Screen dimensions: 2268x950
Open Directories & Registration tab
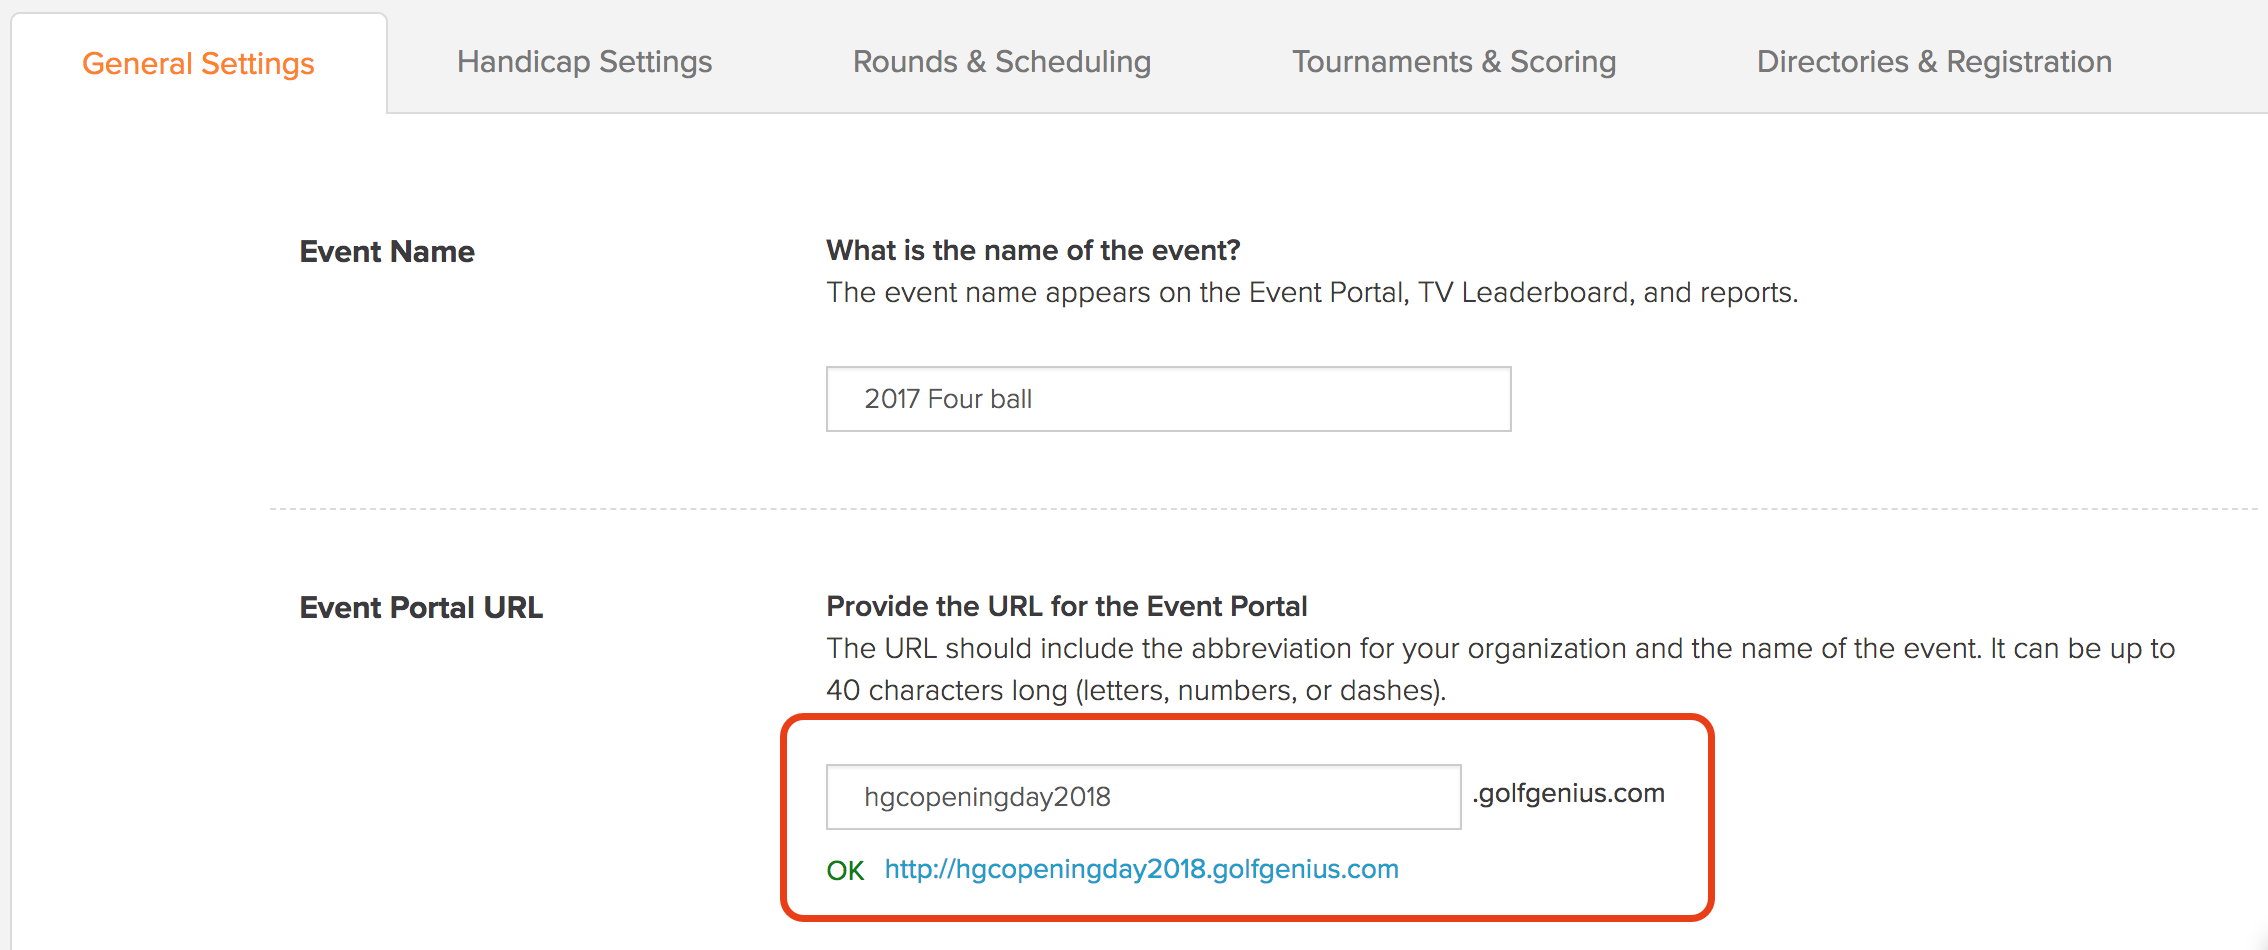(1934, 62)
